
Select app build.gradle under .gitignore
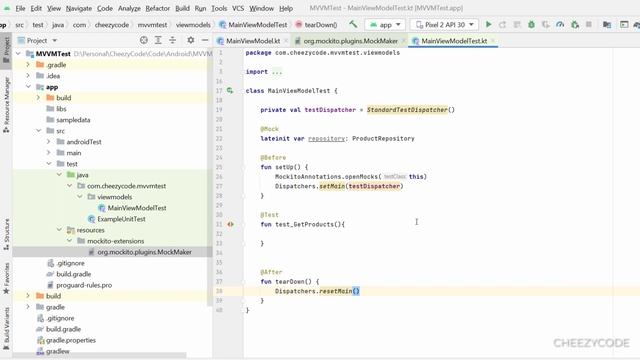click(73, 274)
